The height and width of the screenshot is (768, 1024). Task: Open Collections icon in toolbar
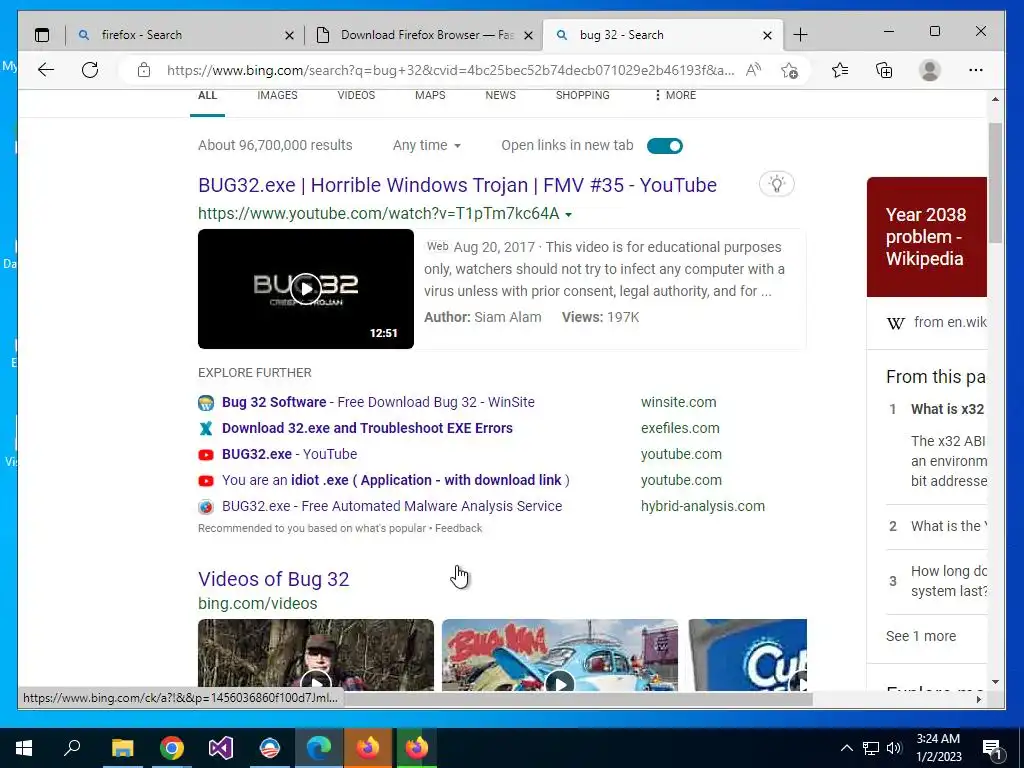click(x=884, y=70)
